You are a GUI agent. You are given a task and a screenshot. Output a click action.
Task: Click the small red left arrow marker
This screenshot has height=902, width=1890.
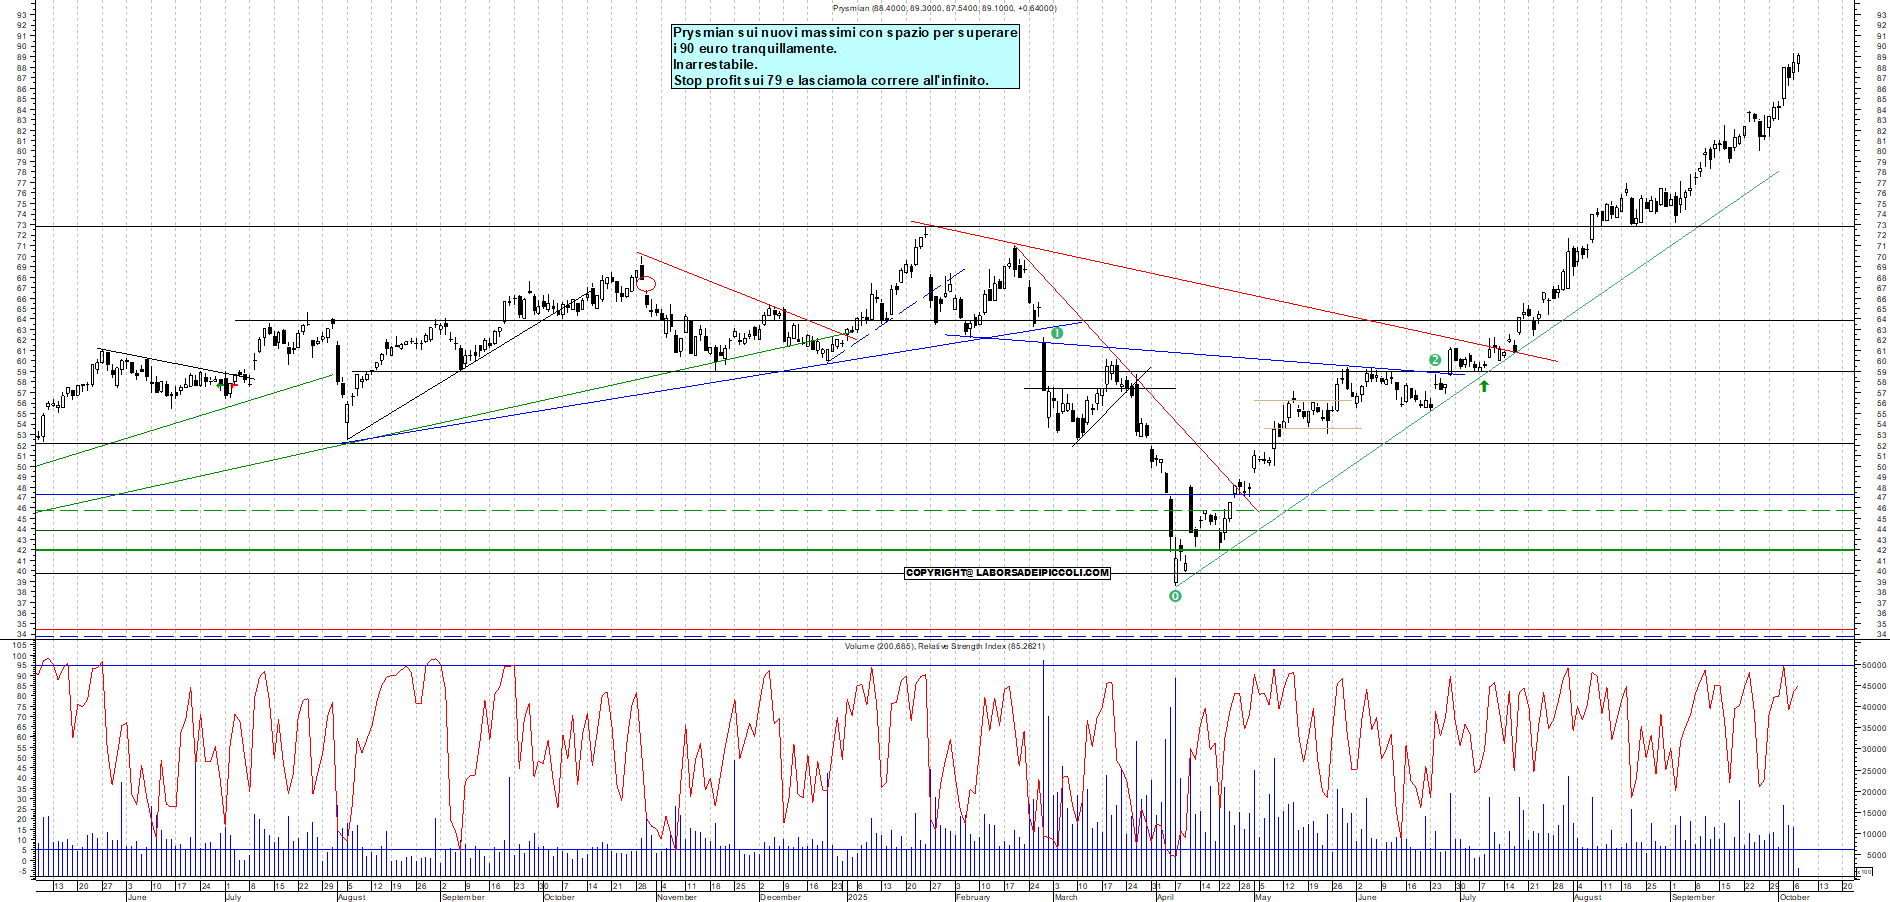pos(233,385)
